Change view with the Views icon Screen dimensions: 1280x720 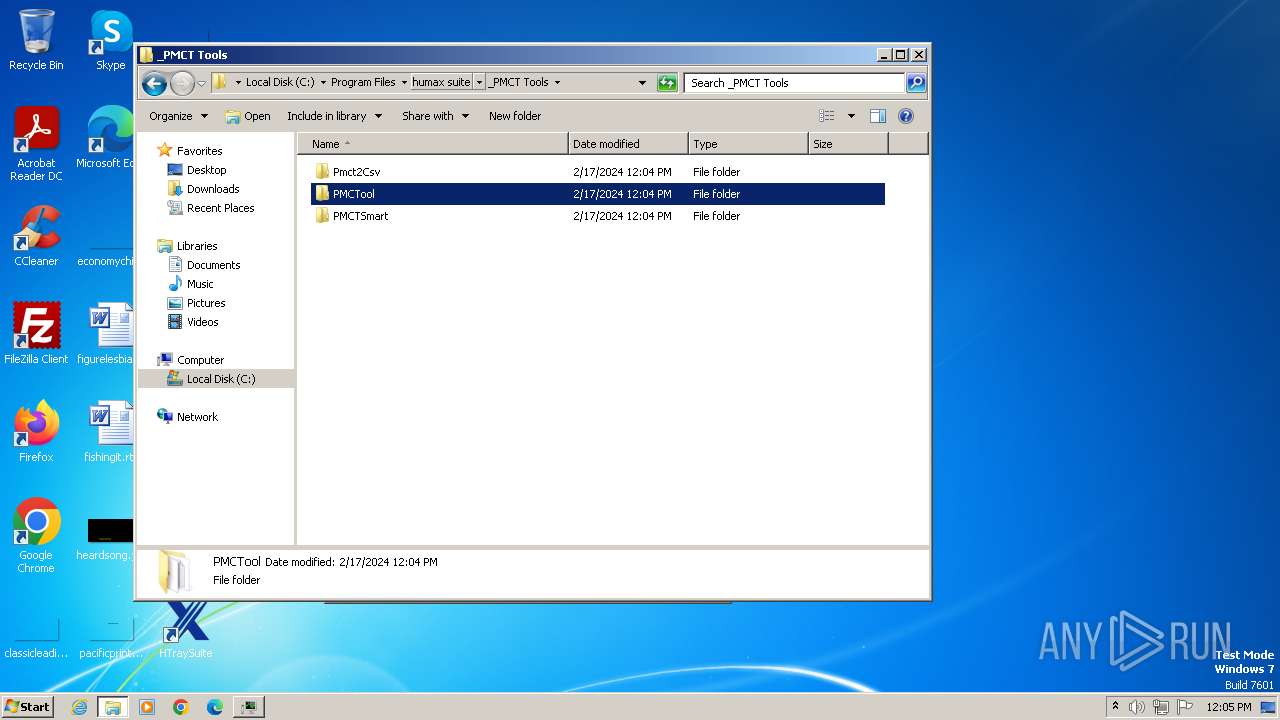(x=826, y=116)
